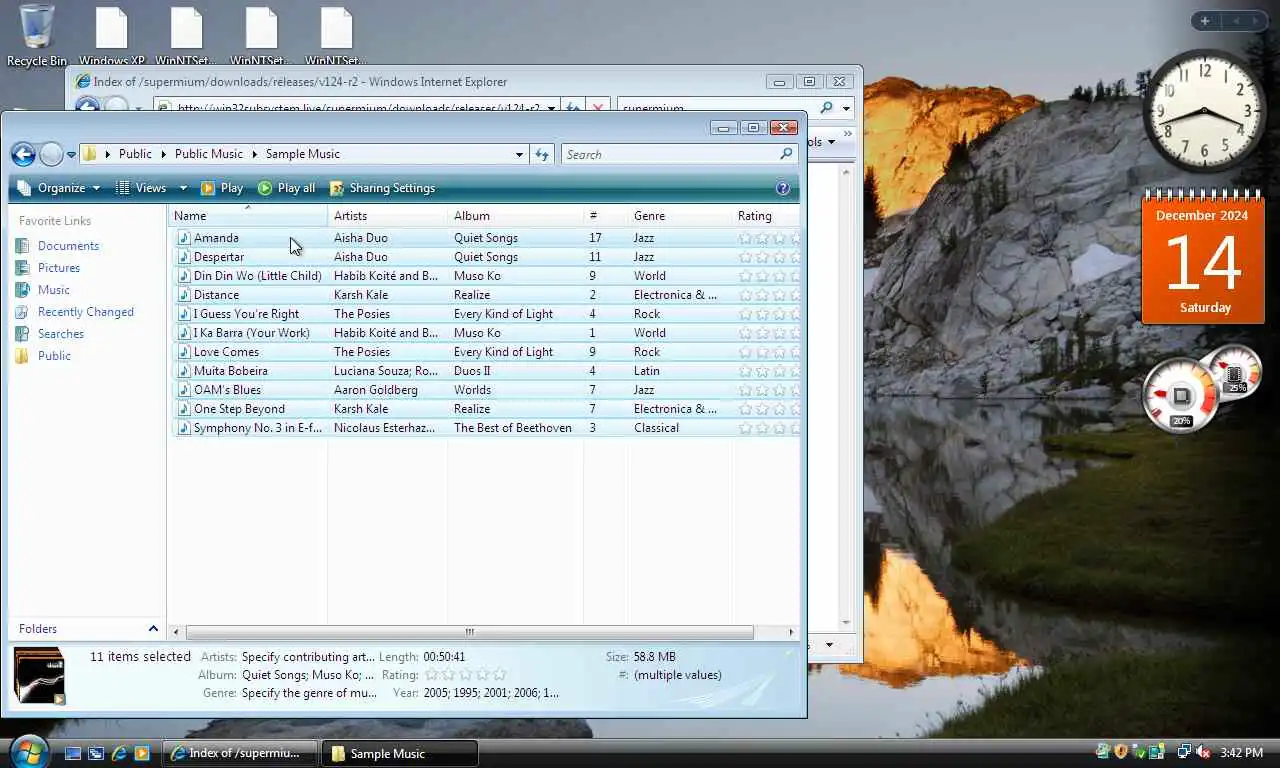Screen dimensions: 1280x768
Task: Set first rating star for Amanda row
Action: 745,238
